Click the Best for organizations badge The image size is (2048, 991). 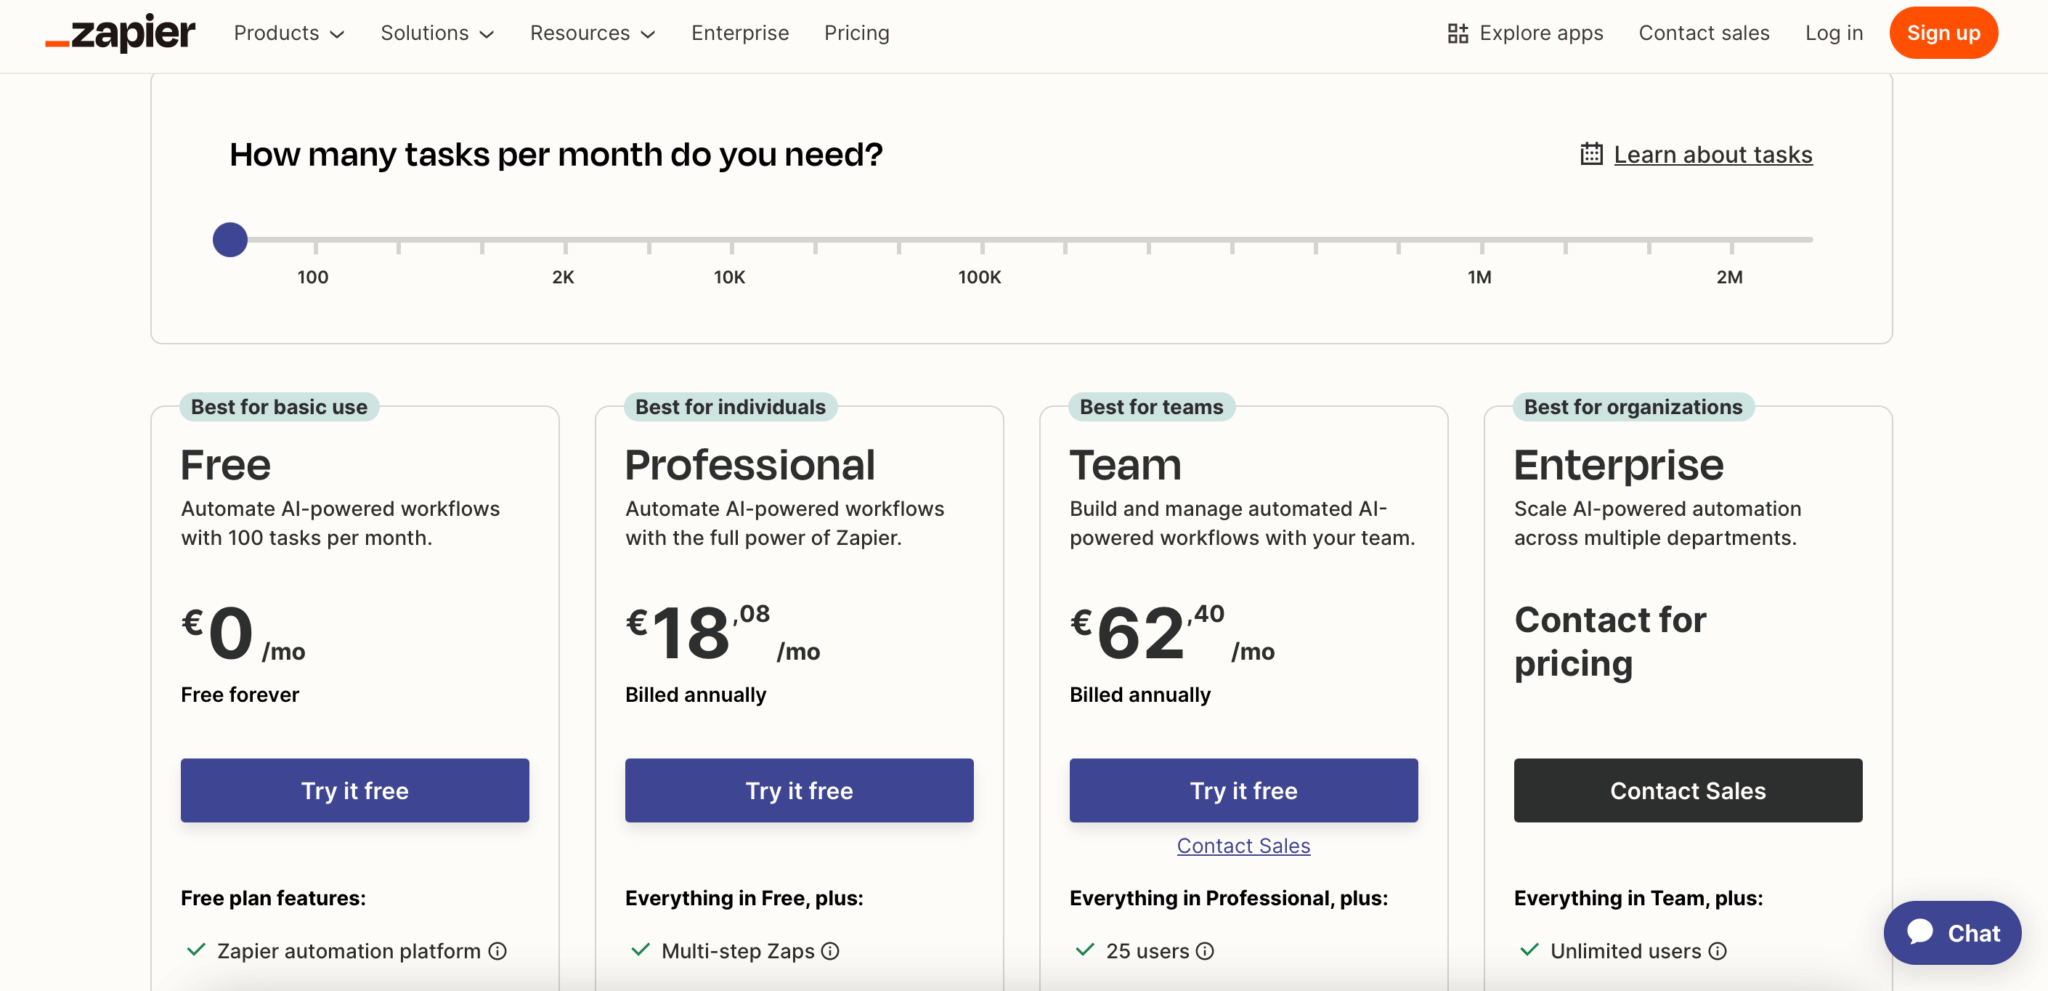pos(1633,407)
